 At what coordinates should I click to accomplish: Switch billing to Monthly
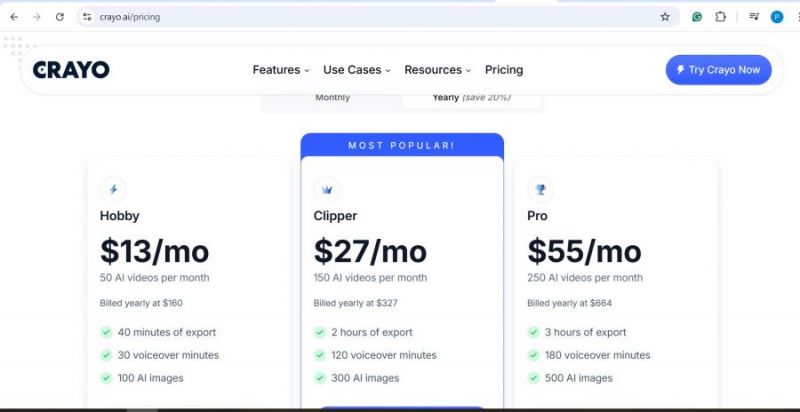click(333, 97)
